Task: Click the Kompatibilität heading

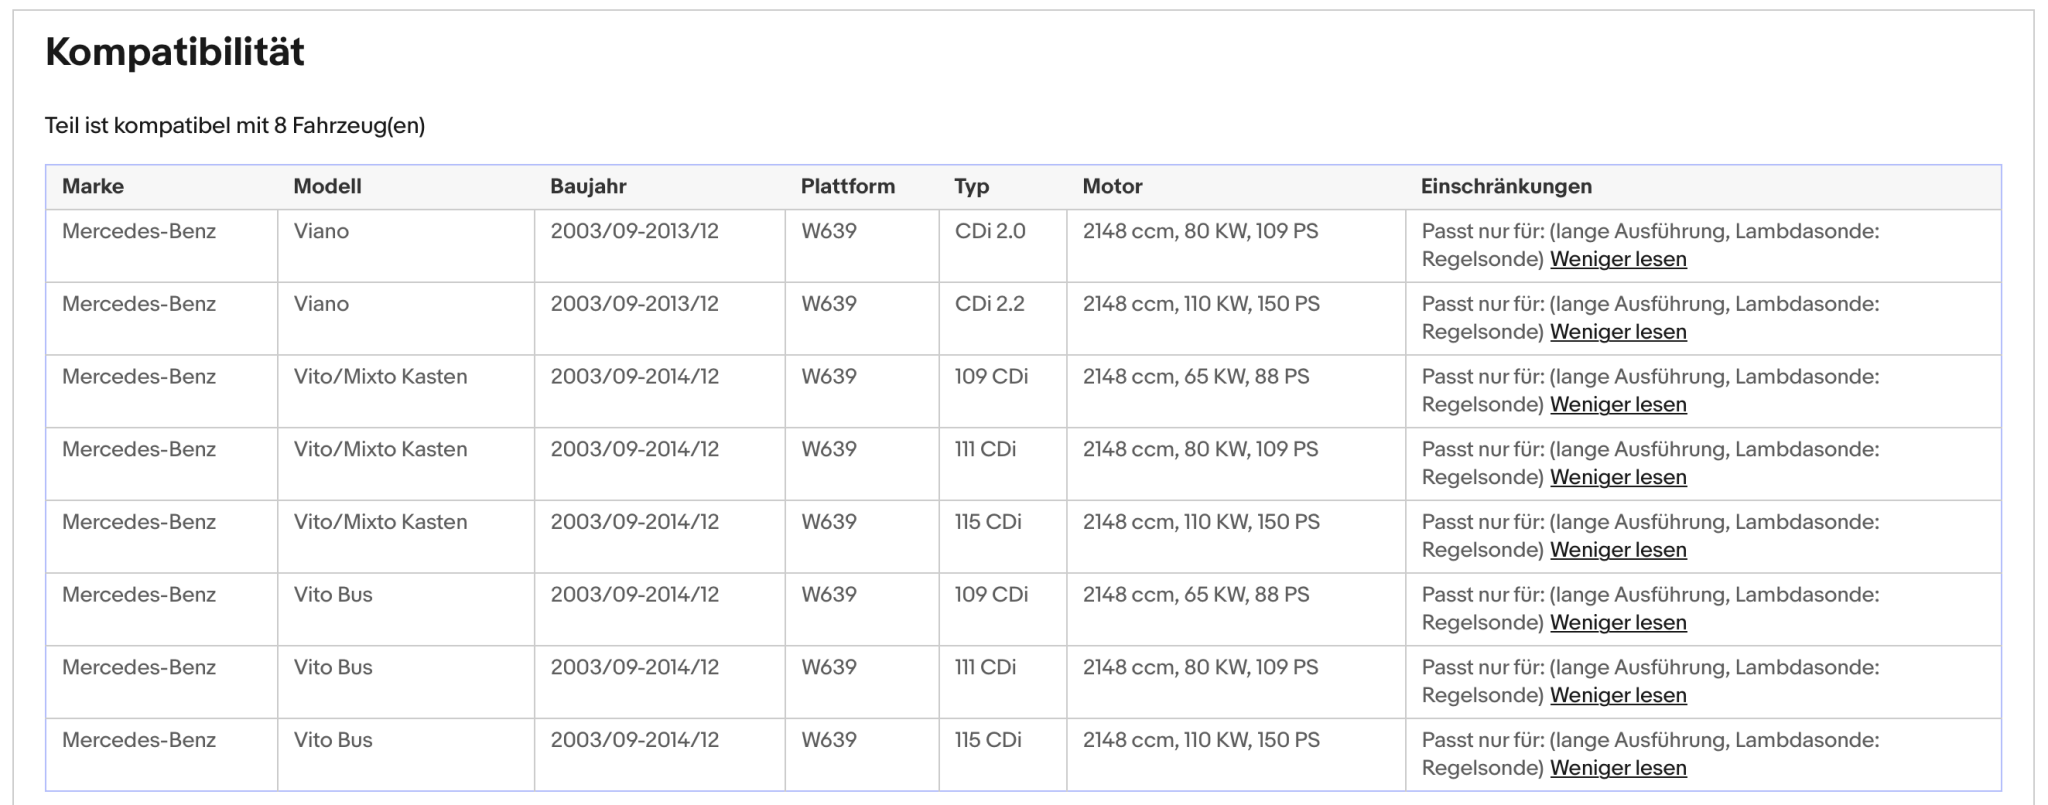Action: 175,52
